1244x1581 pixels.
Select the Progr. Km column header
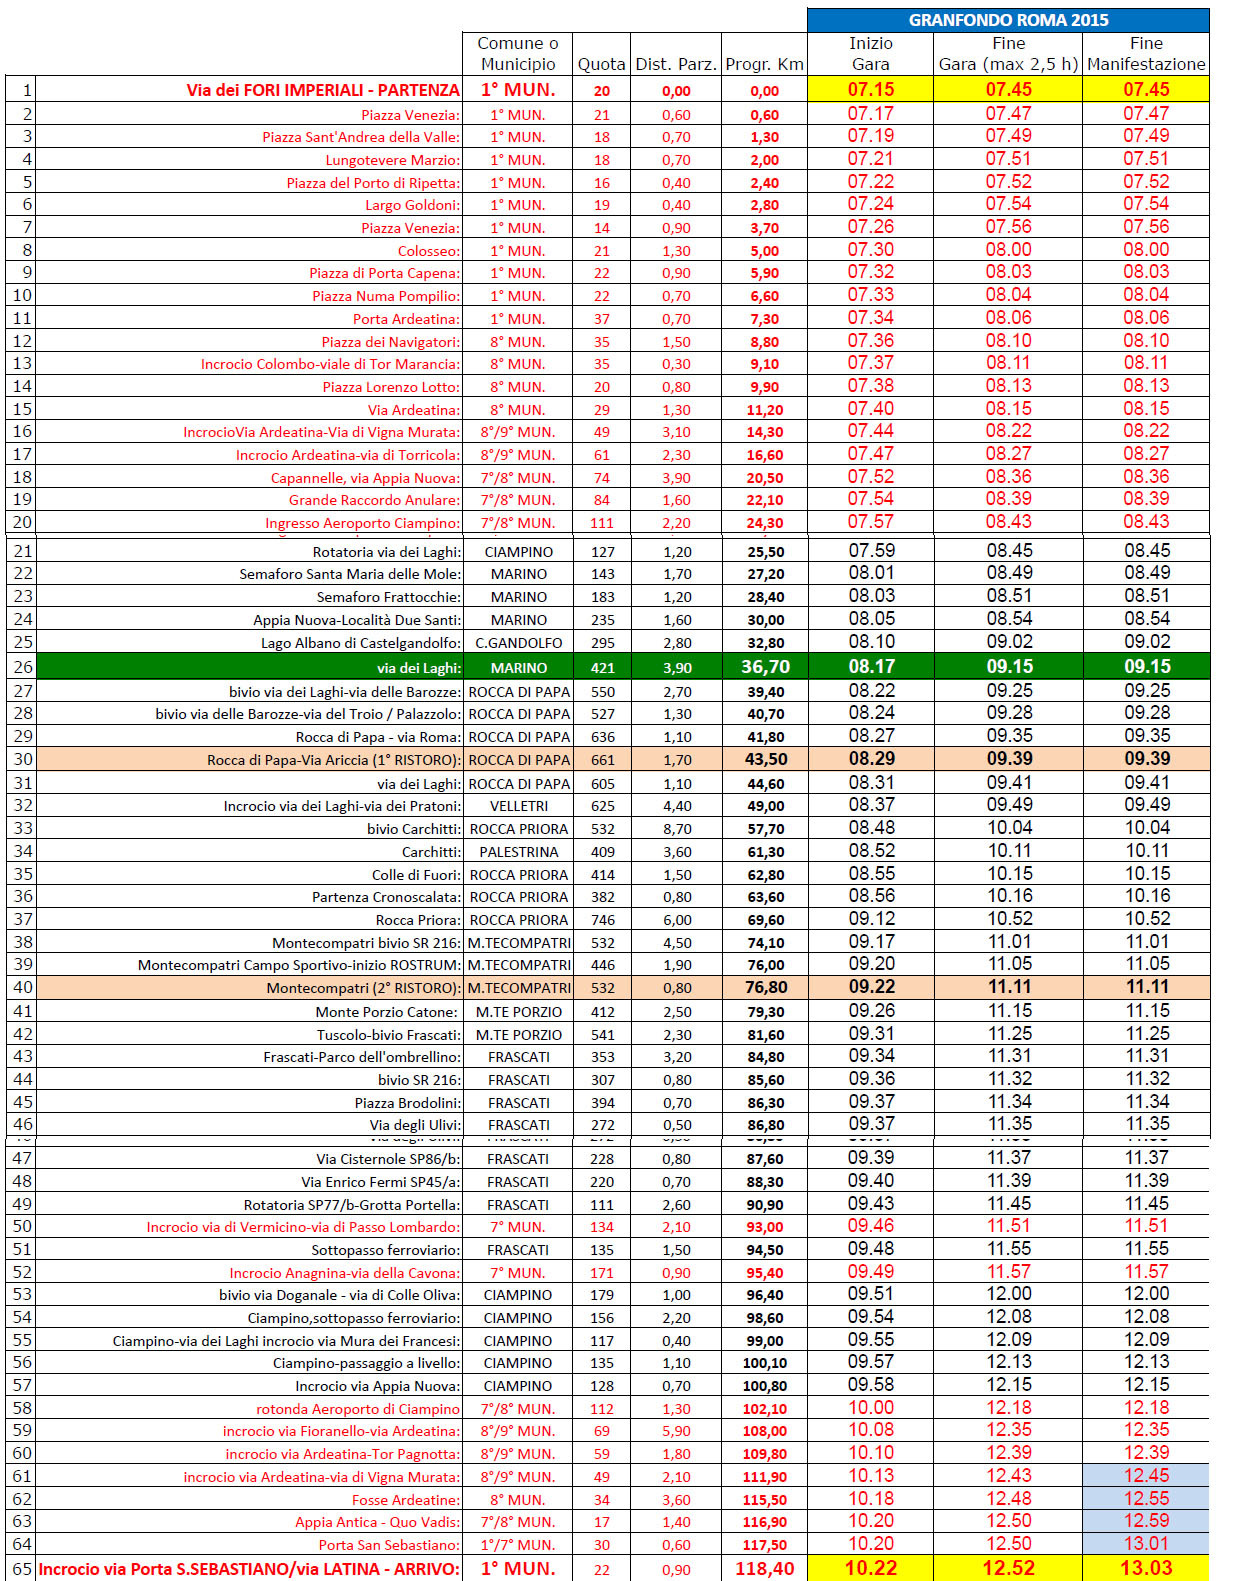(764, 64)
